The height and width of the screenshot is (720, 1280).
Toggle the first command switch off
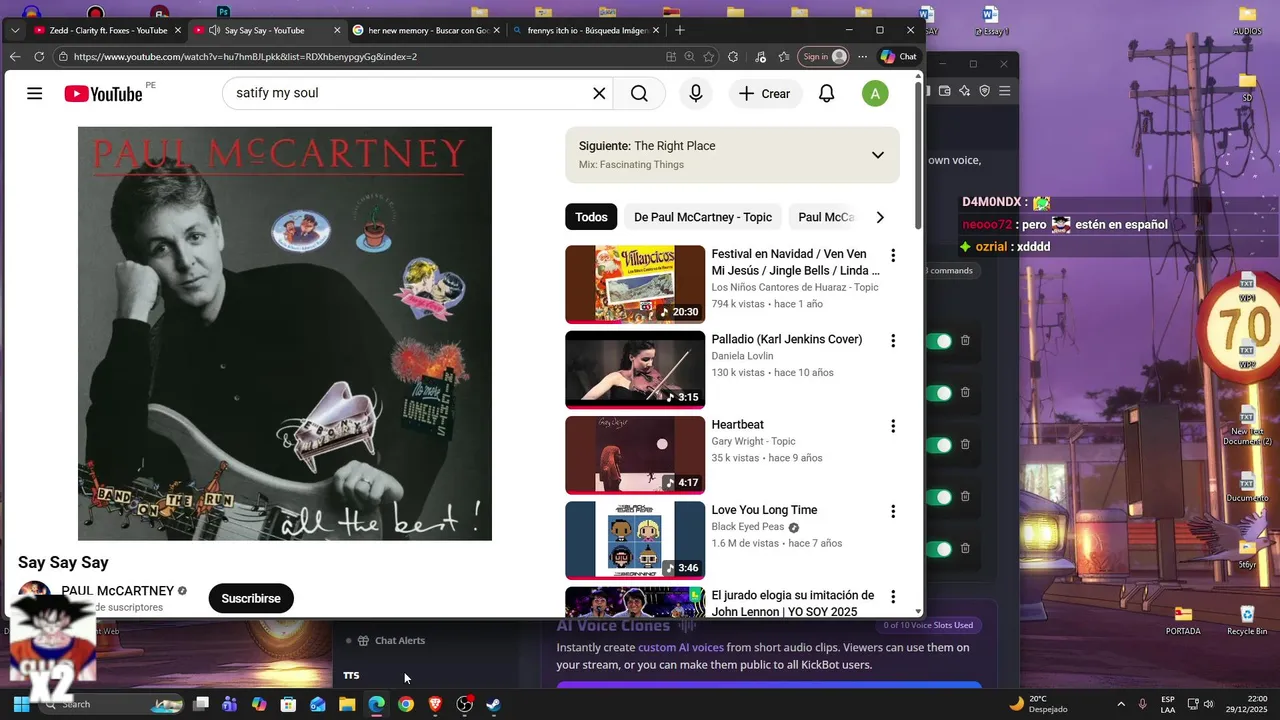939,341
